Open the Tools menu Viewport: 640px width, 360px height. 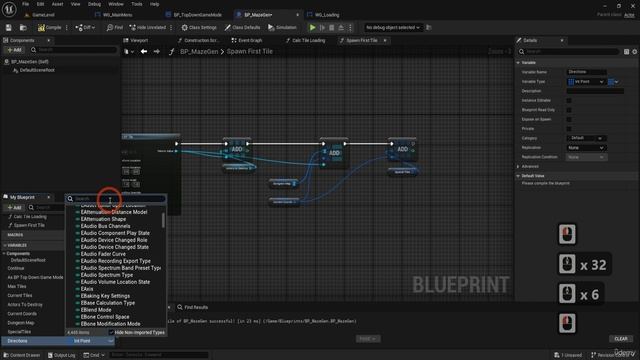tap(137, 4)
